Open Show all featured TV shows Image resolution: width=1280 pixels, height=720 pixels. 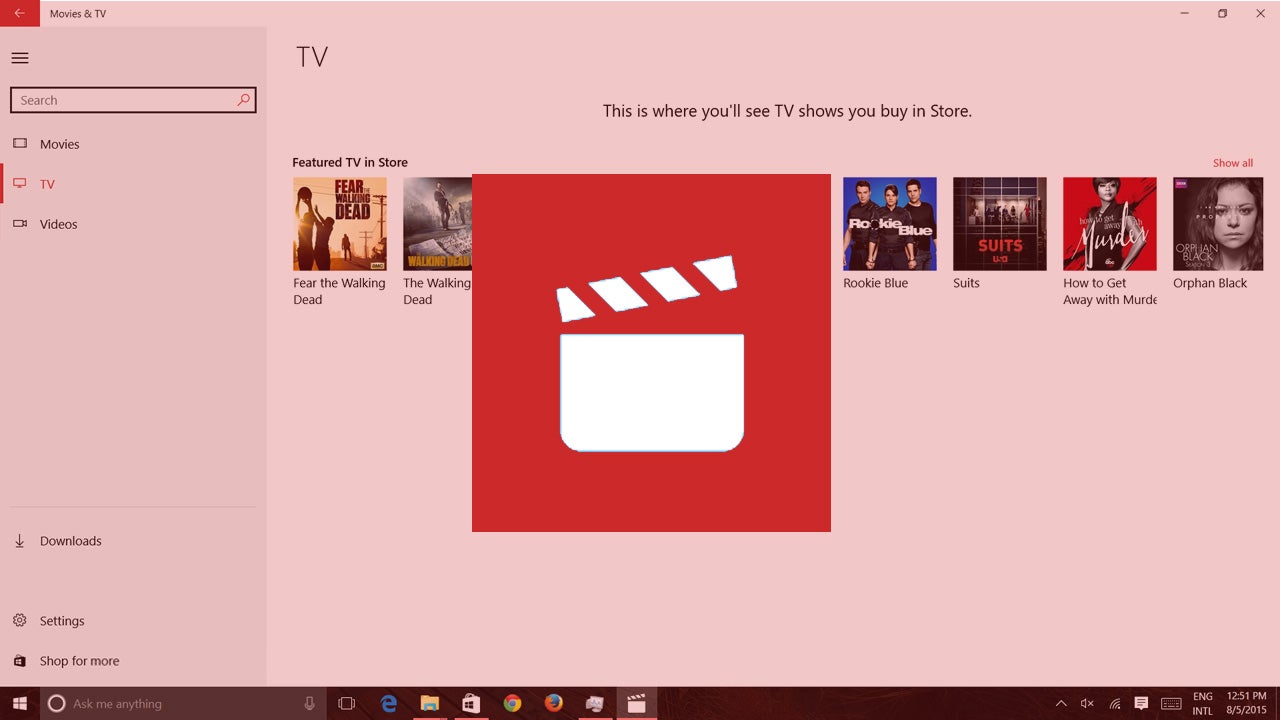(1232, 162)
